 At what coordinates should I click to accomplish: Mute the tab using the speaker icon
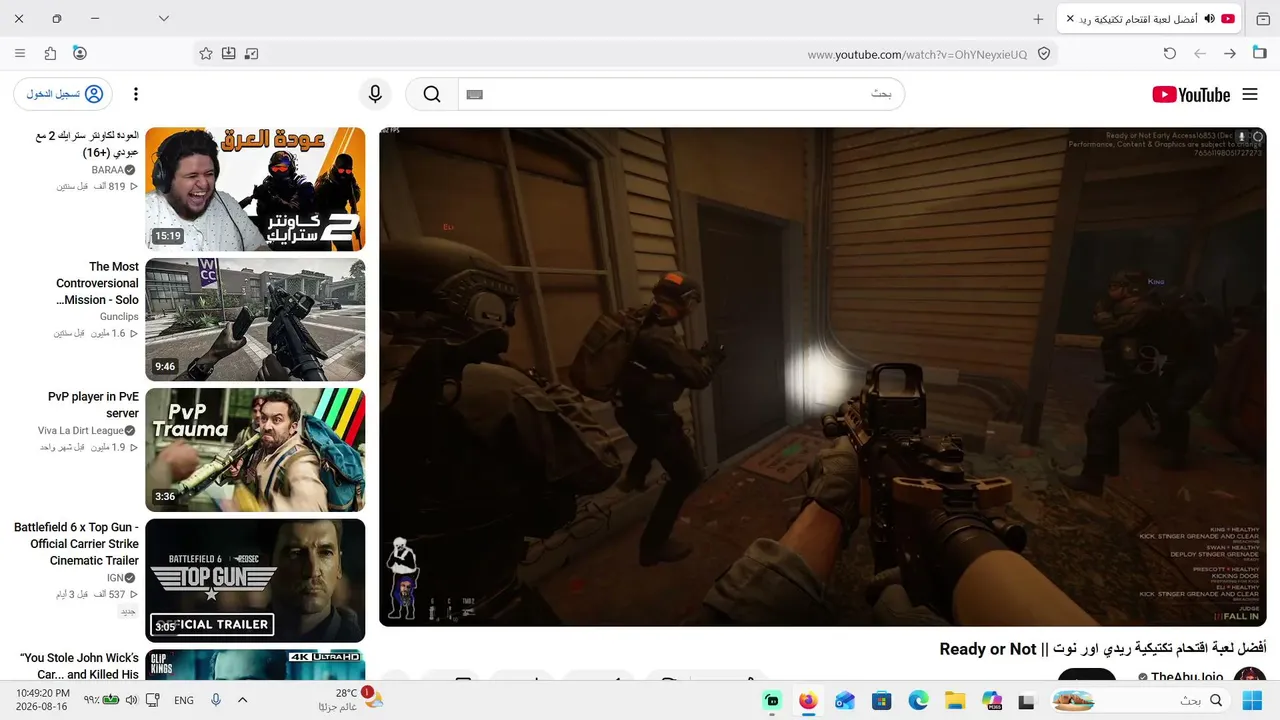point(1209,19)
